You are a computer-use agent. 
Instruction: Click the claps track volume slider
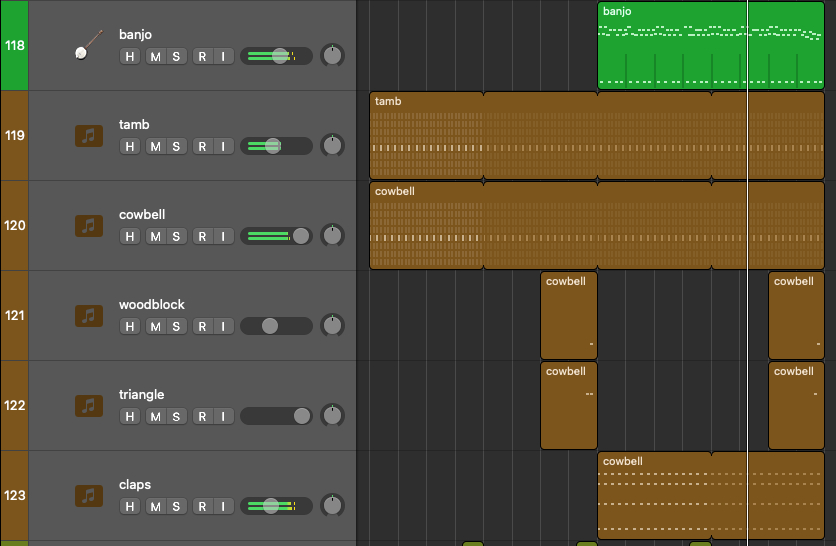276,506
